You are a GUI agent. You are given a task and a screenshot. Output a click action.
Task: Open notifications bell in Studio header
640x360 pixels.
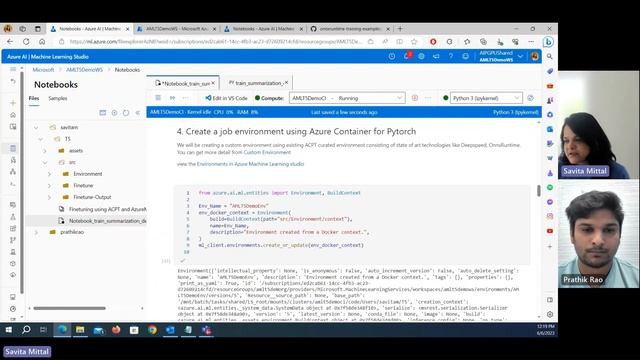[407, 56]
